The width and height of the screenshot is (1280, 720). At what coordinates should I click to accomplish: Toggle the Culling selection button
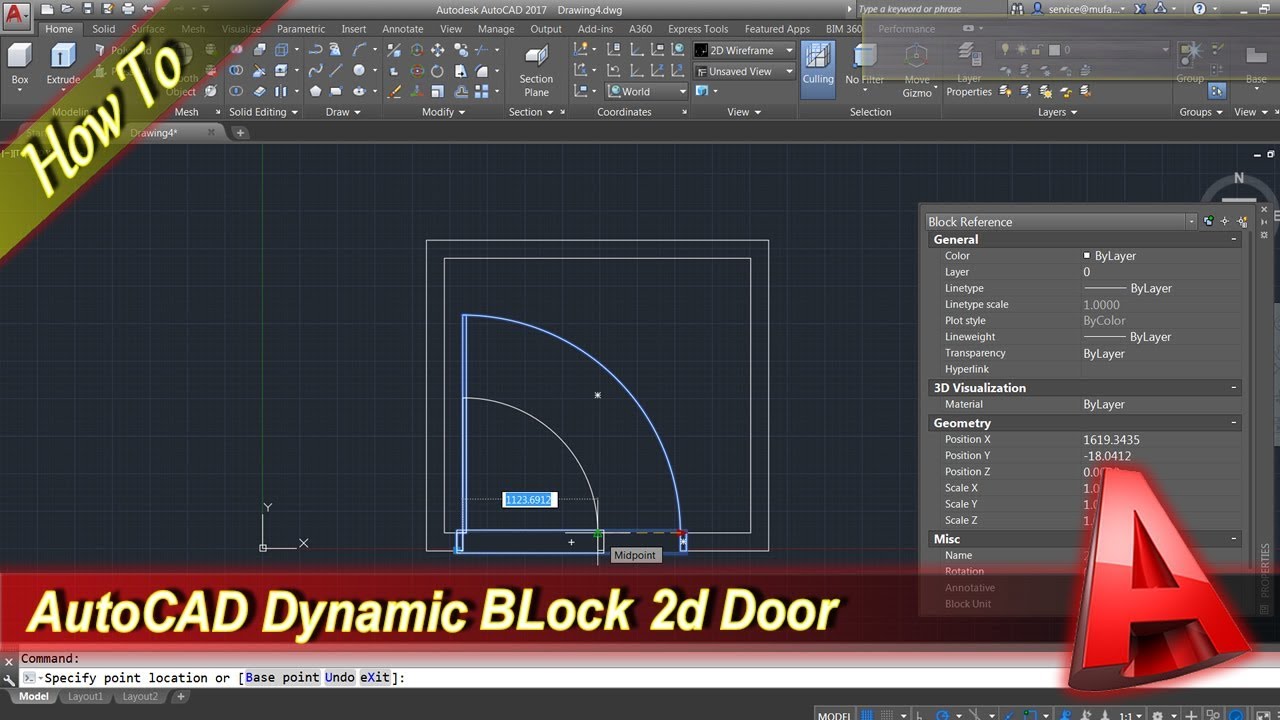click(x=818, y=69)
